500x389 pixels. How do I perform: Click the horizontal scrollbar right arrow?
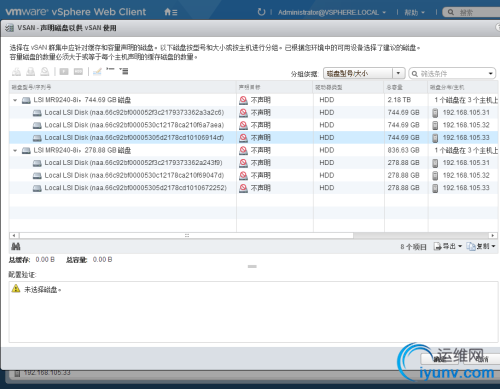click(x=493, y=236)
